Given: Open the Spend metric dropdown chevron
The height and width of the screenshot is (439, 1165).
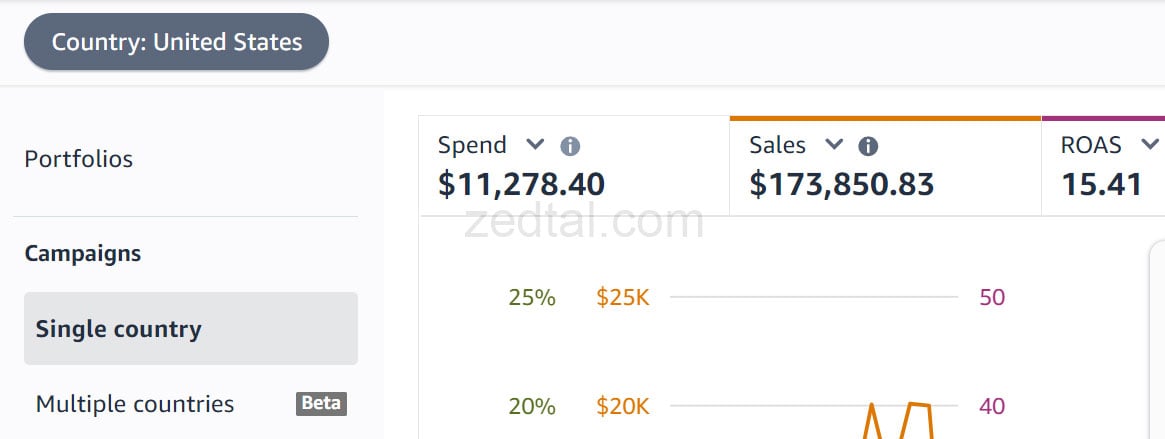Looking at the screenshot, I should click(535, 145).
